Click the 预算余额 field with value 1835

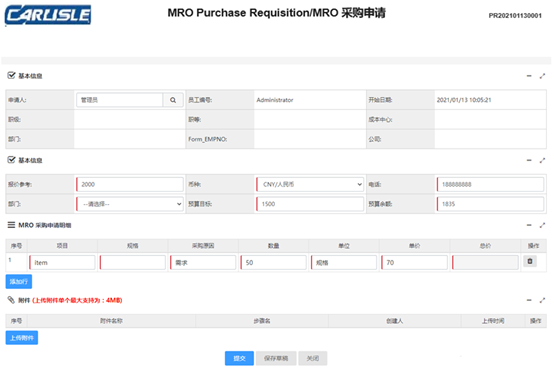click(x=490, y=204)
